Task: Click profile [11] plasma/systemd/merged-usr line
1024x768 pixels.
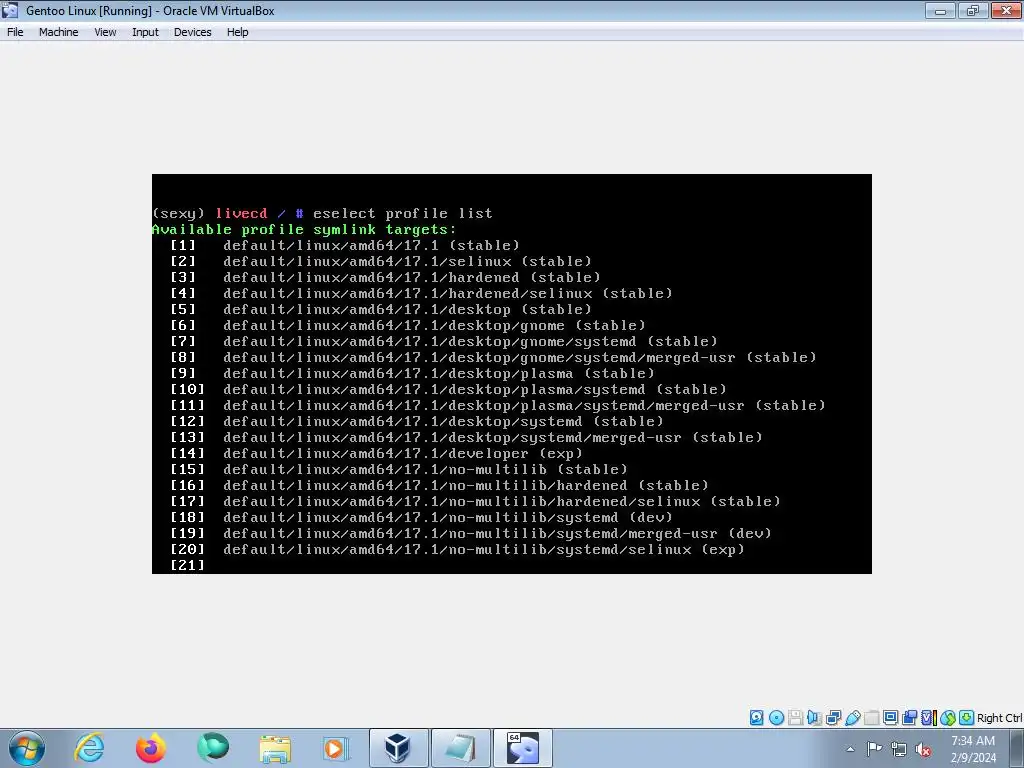Action: (x=498, y=406)
